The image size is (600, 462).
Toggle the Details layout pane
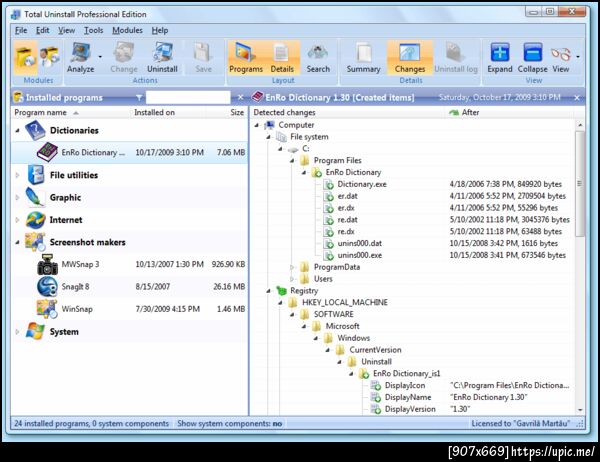[x=282, y=57]
